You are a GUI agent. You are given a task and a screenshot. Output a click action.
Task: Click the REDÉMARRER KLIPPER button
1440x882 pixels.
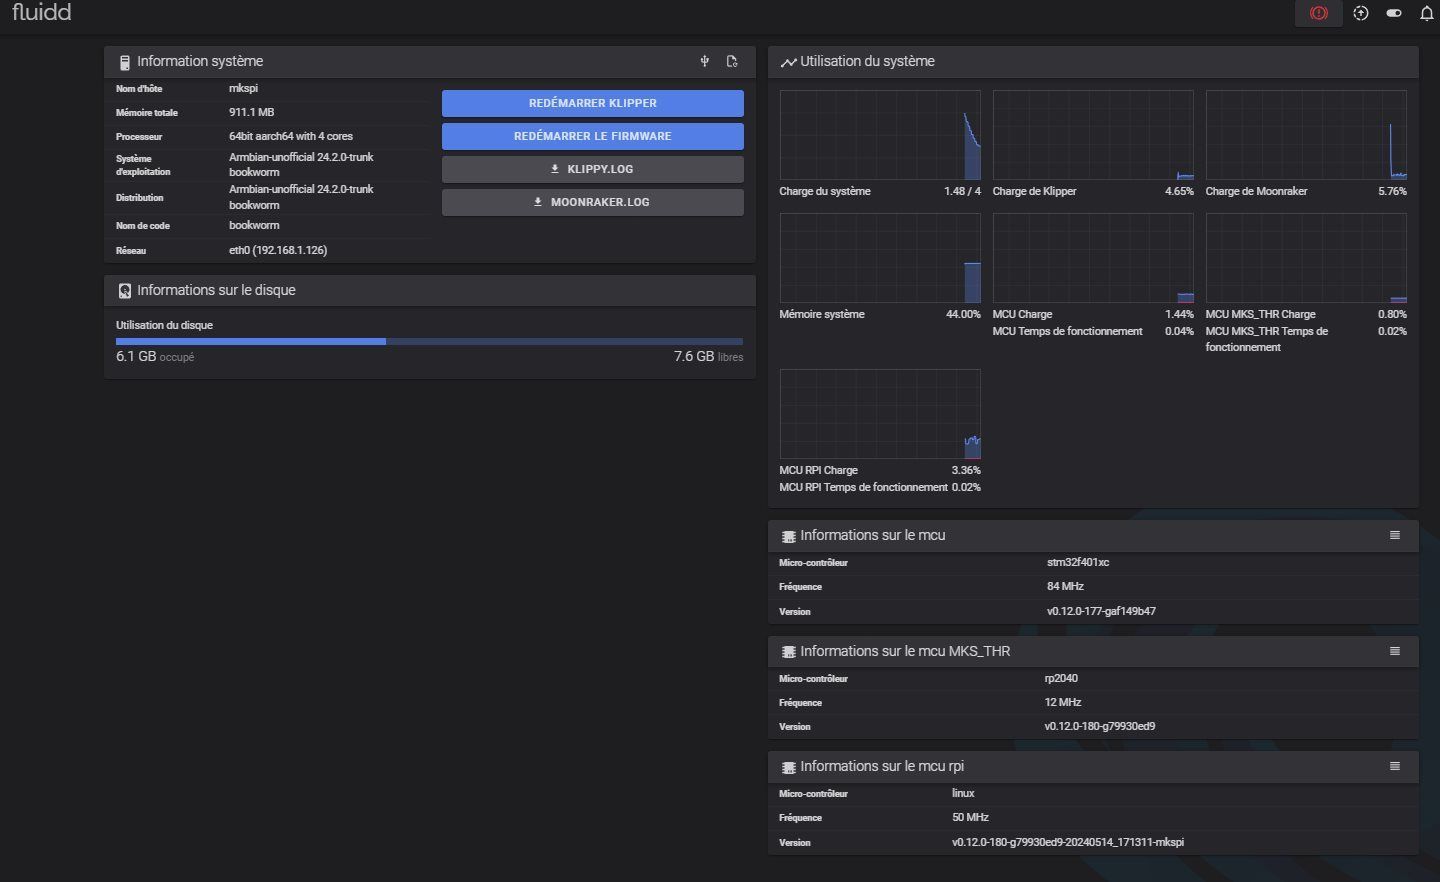(593, 103)
